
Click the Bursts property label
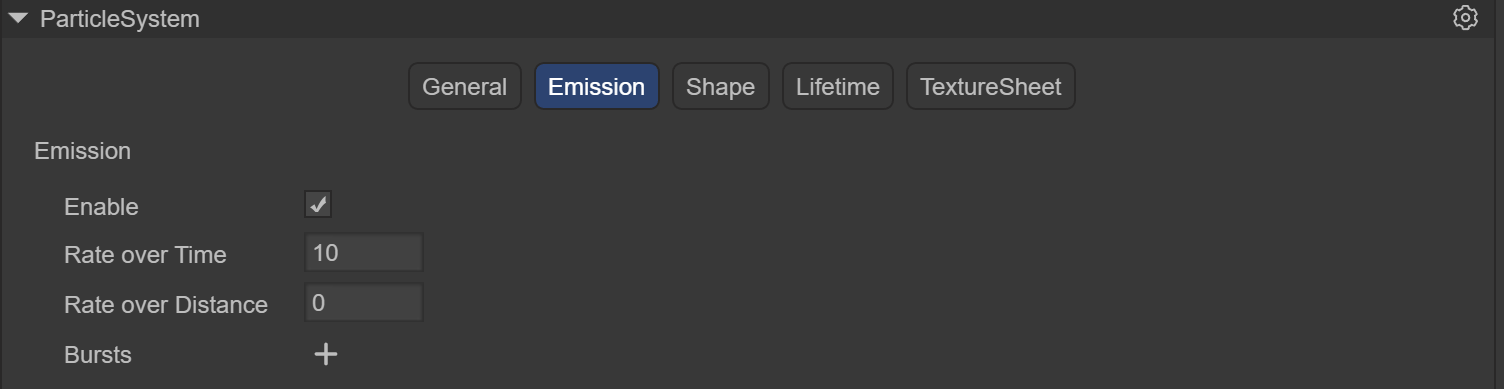(98, 355)
